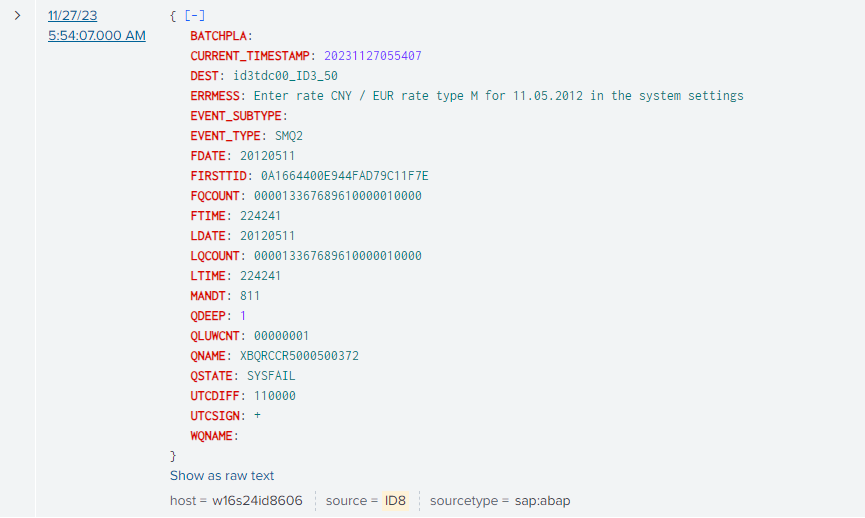Click the ERRMESS error message text
Viewport: 865px width, 518px height.
[498, 96]
